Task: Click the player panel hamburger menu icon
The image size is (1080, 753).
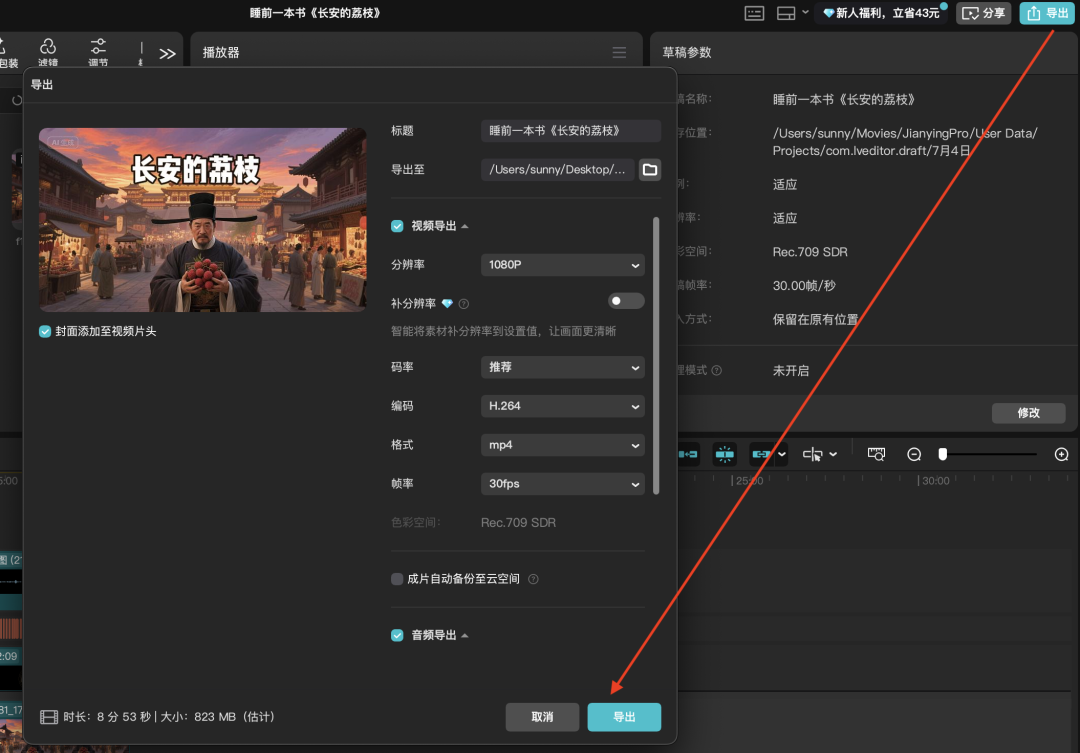Action: [x=619, y=53]
